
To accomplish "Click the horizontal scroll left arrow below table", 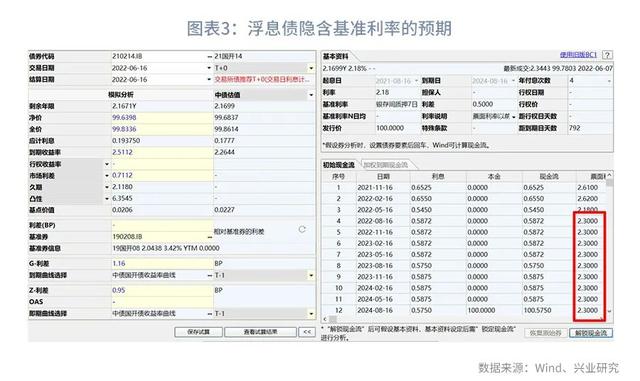I will (x=325, y=319).
